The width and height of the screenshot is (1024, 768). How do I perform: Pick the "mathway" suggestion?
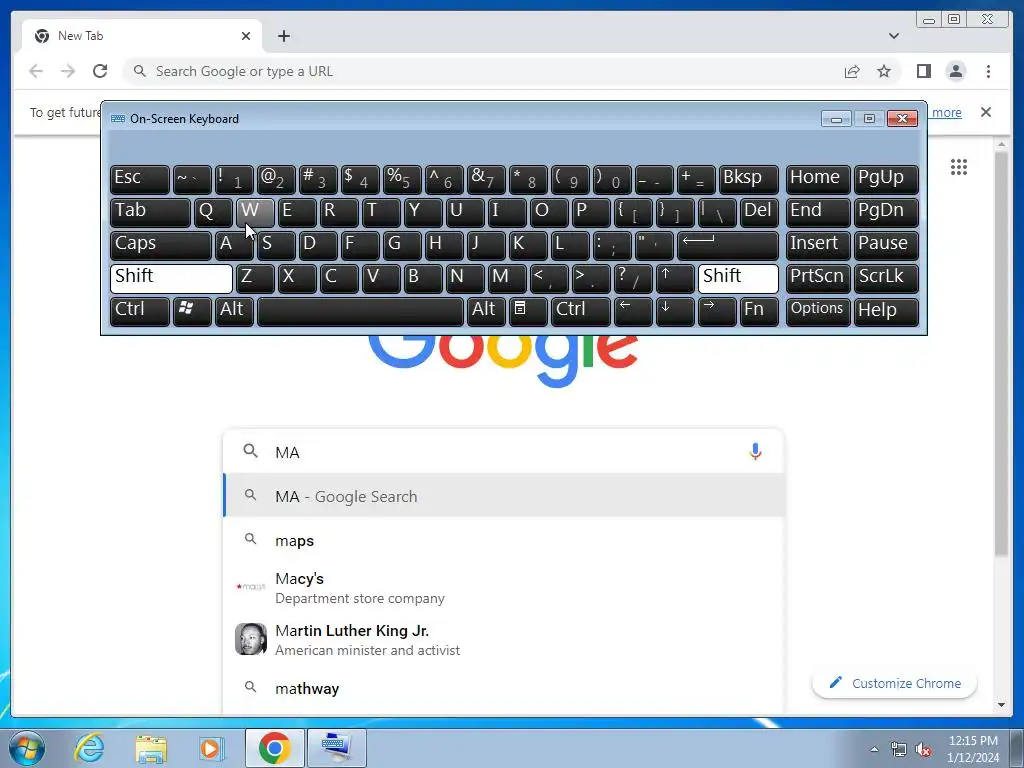(503, 688)
